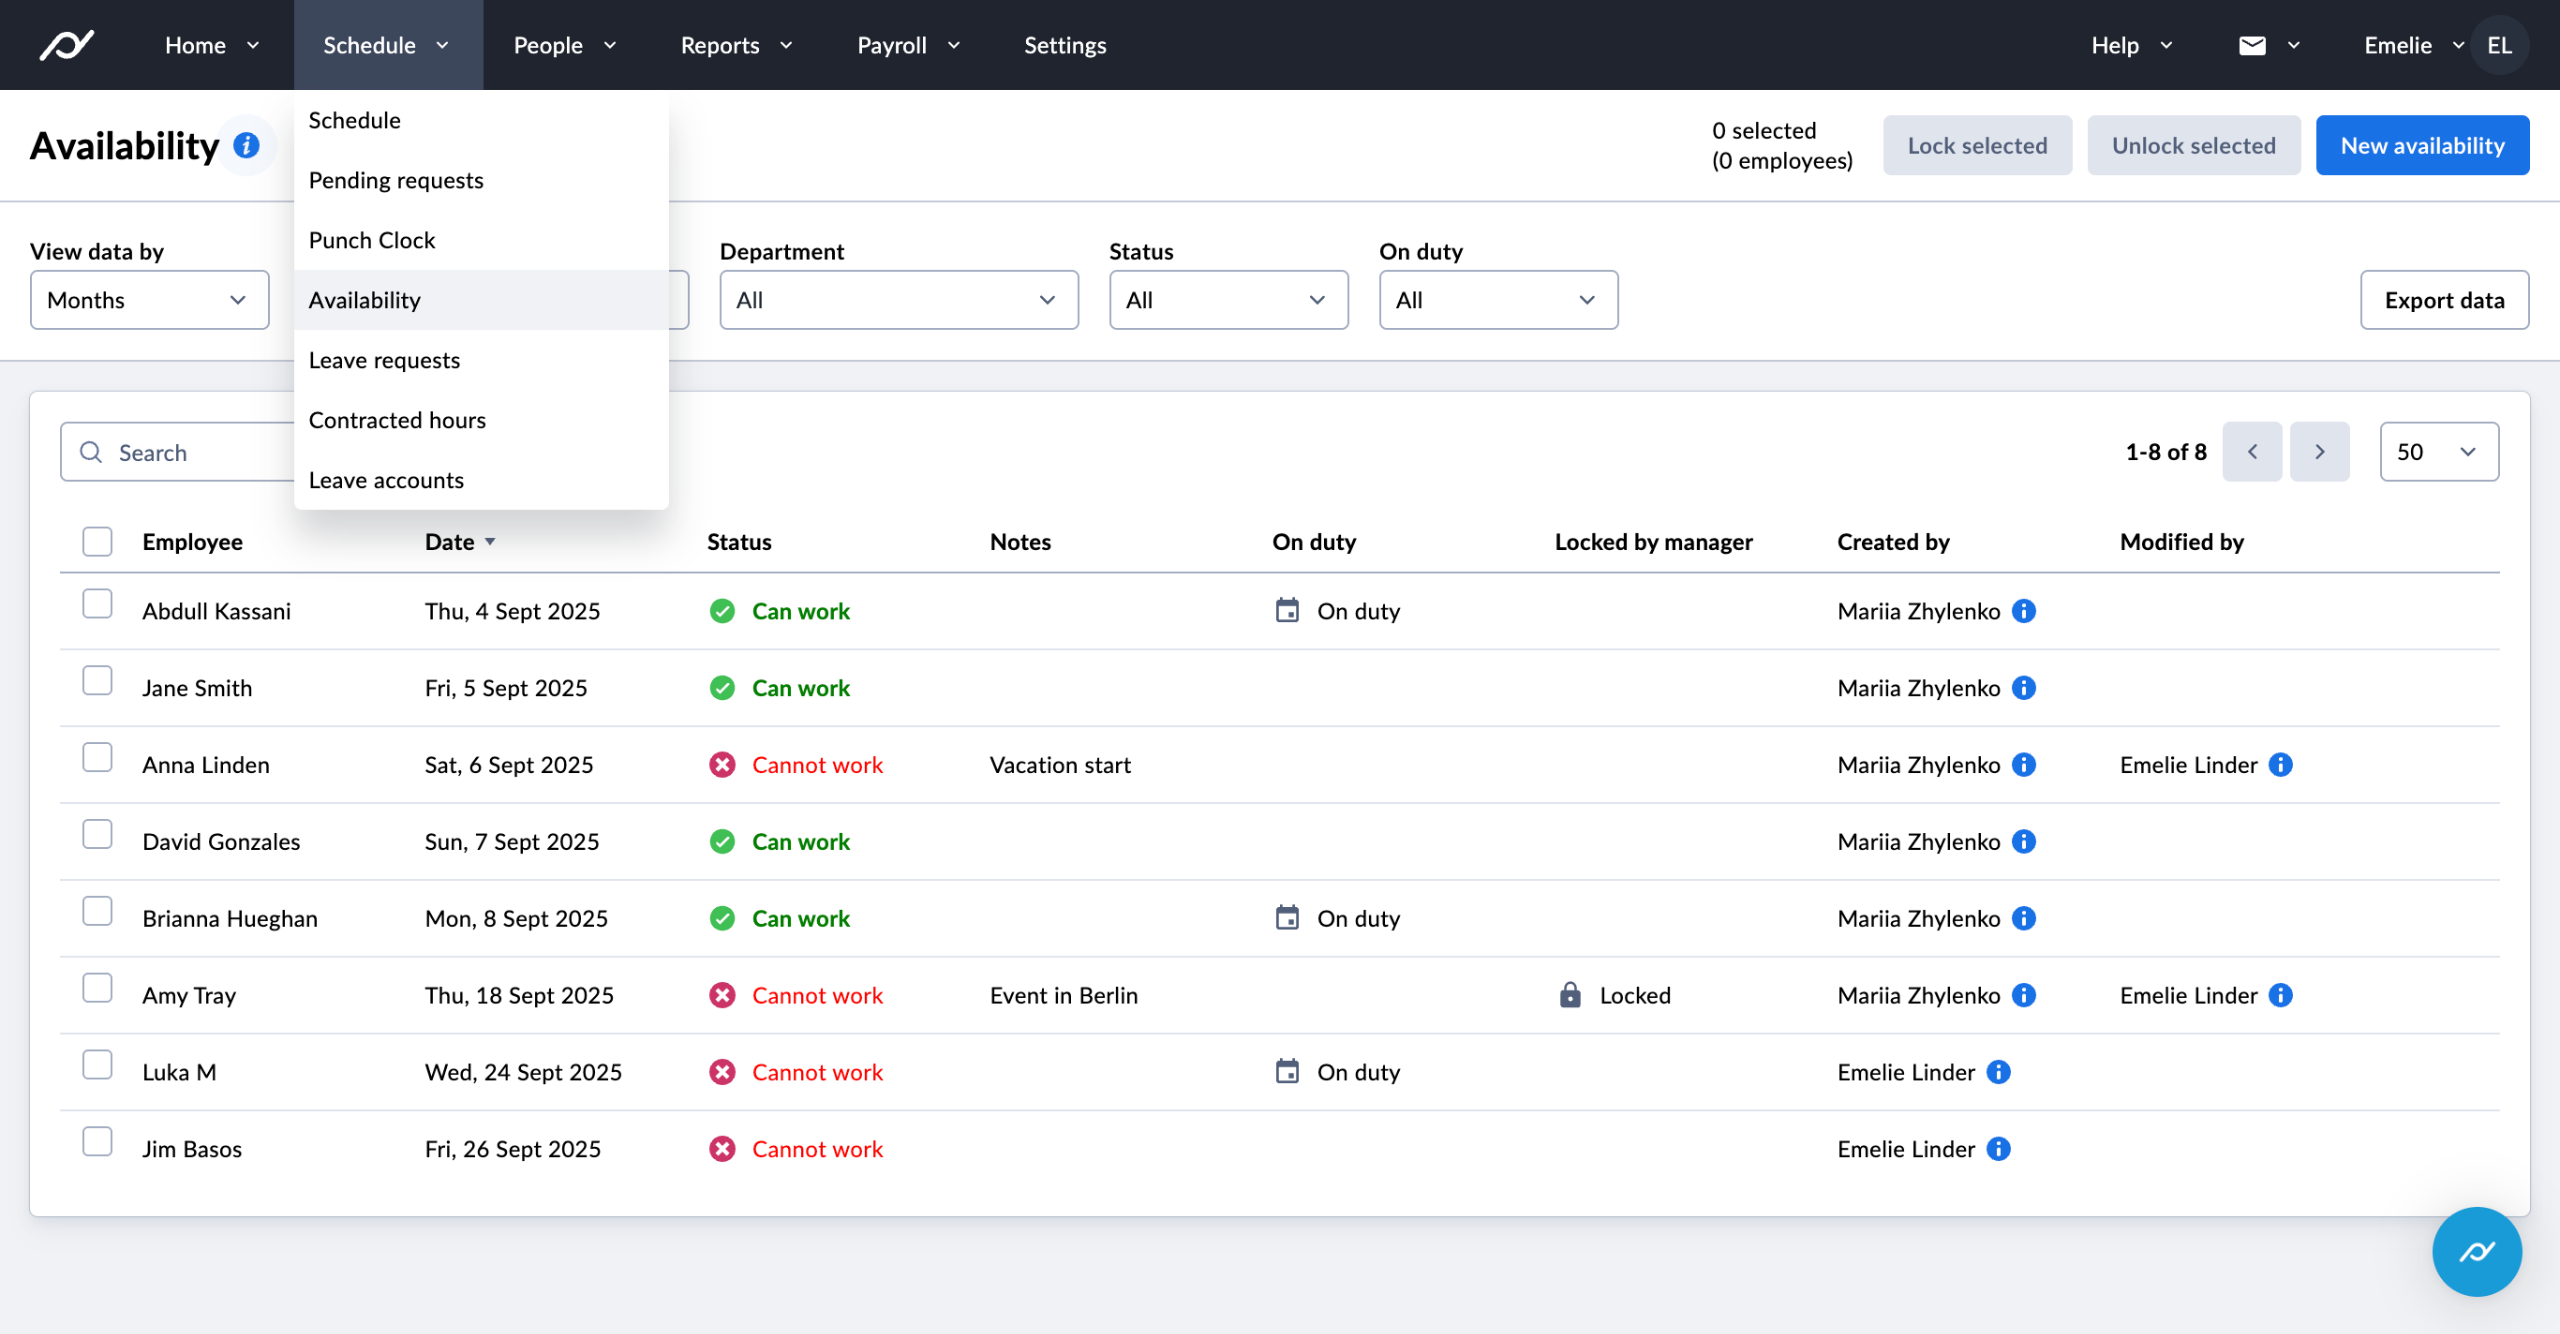
Task: Click the New availability button
Action: (x=2422, y=144)
